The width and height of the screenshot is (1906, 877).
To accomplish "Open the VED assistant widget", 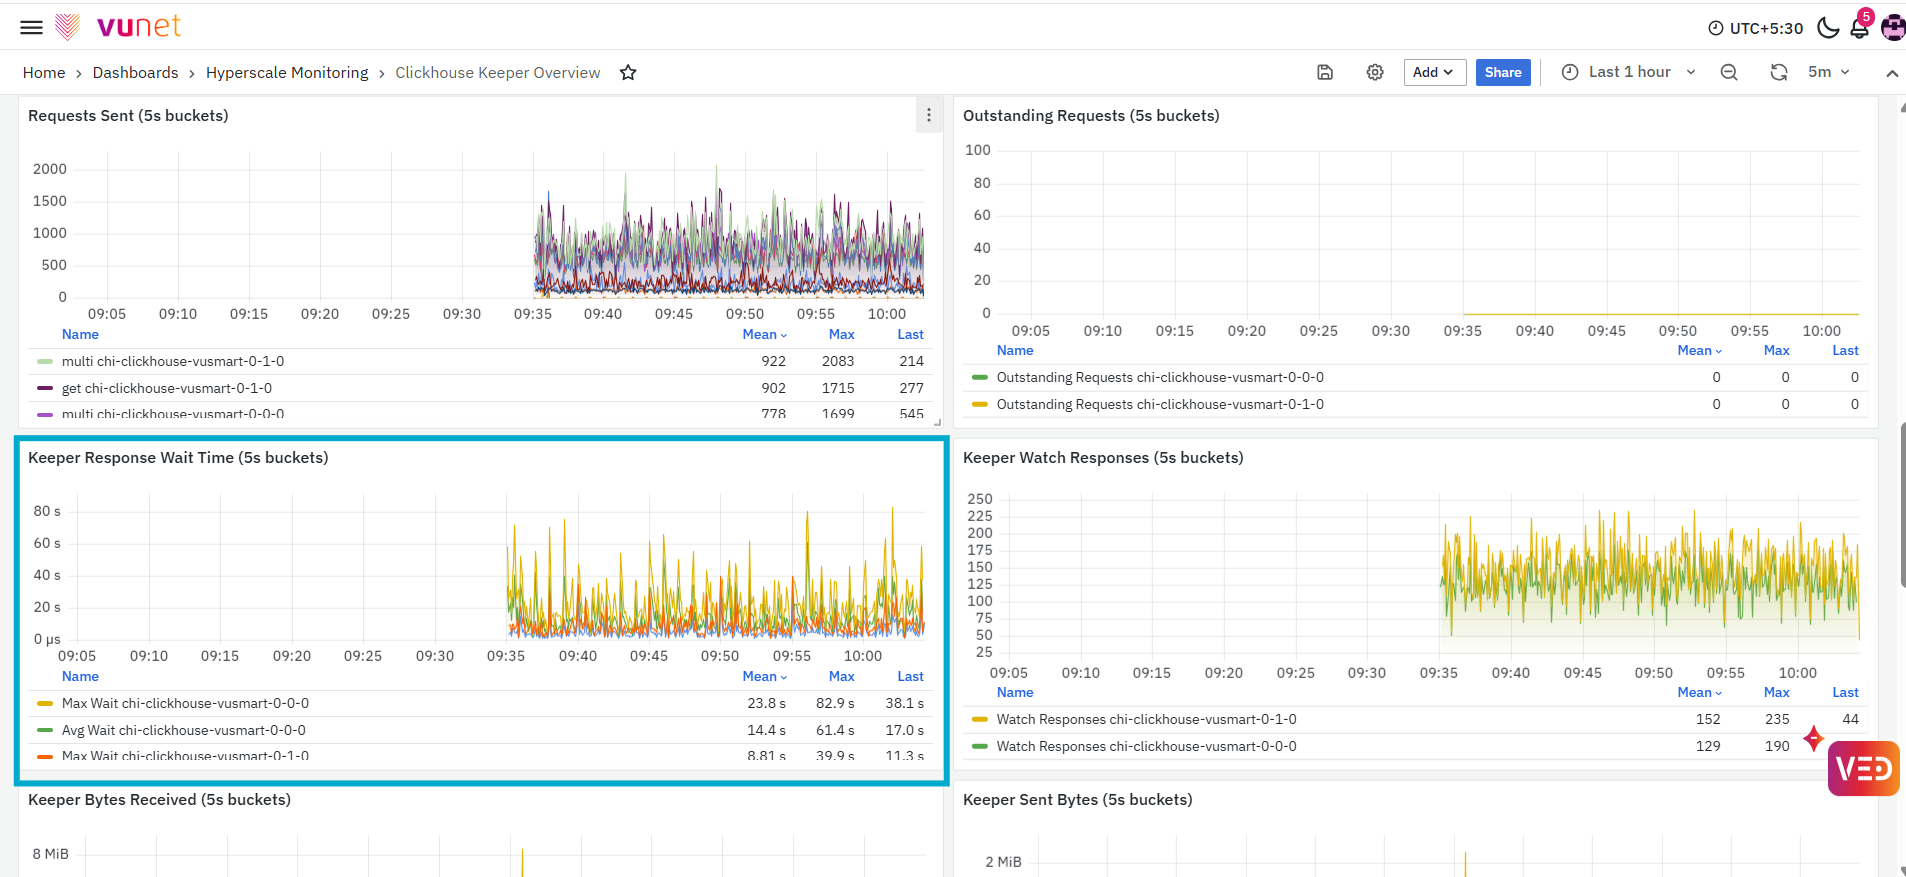I will (x=1863, y=768).
